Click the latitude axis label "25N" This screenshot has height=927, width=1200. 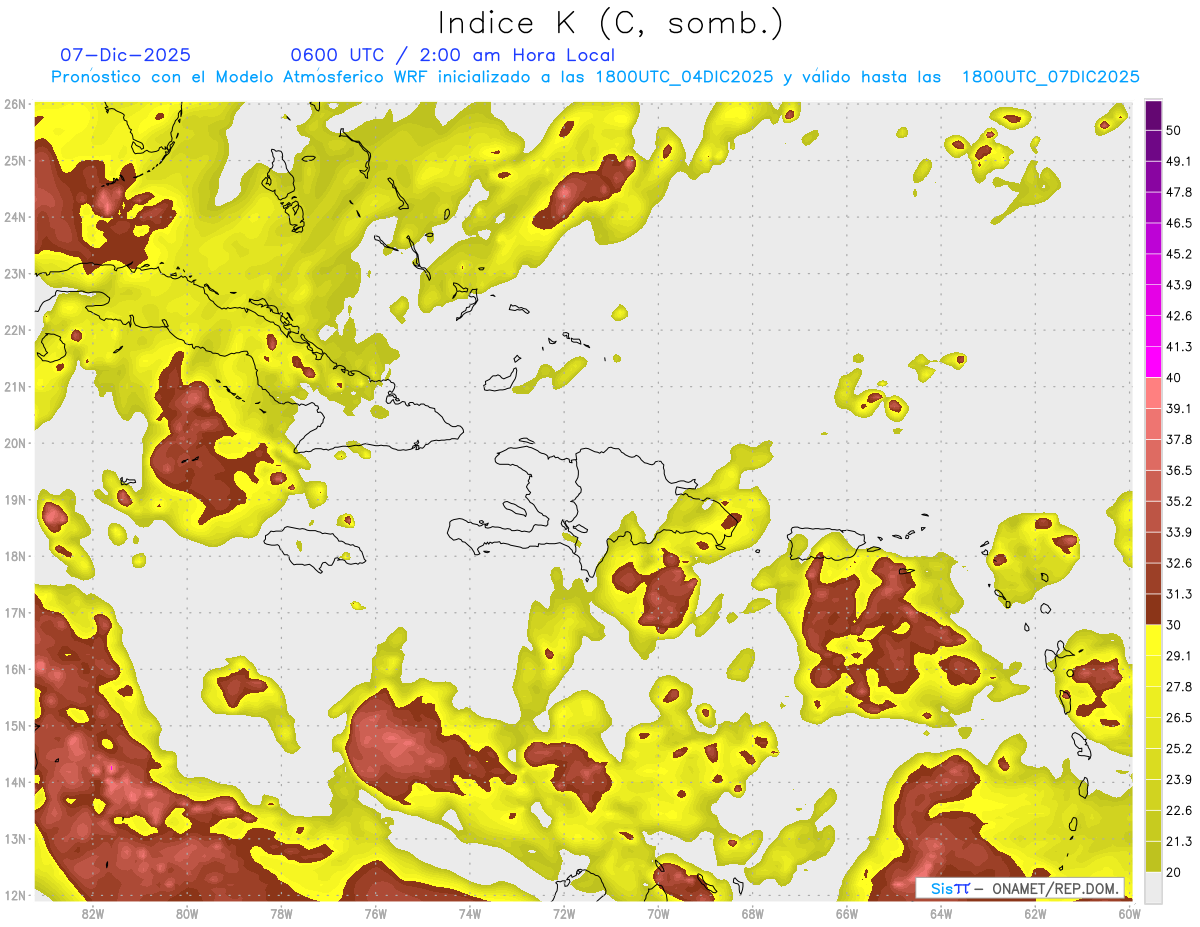14,160
